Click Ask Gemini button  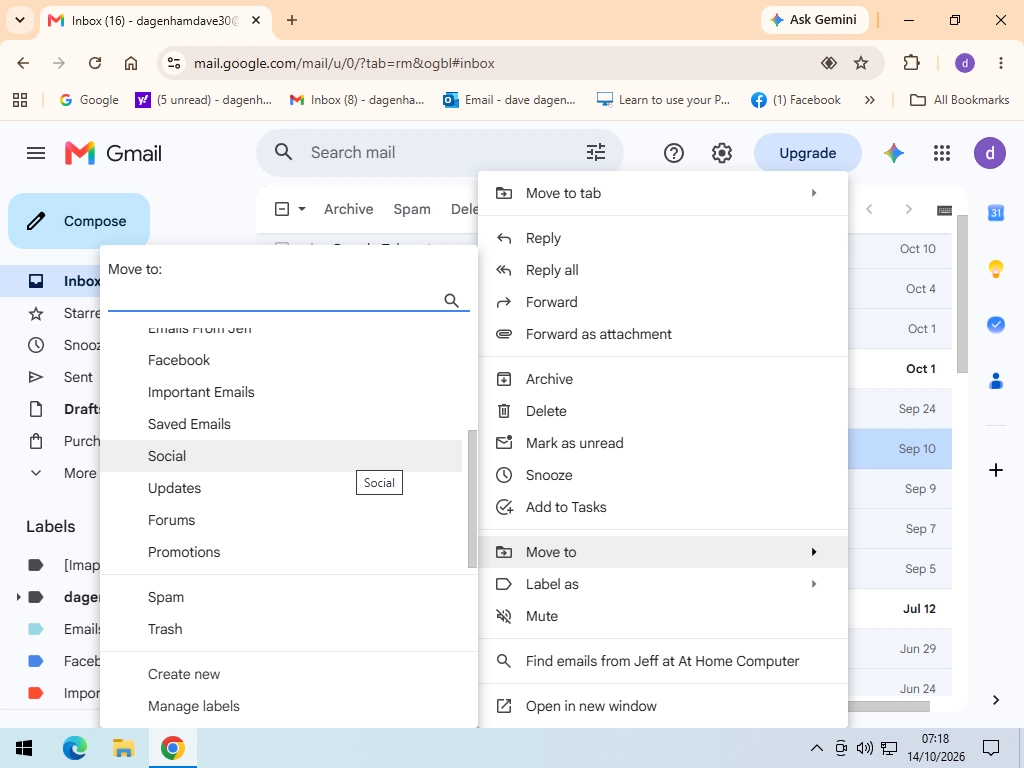(x=814, y=20)
